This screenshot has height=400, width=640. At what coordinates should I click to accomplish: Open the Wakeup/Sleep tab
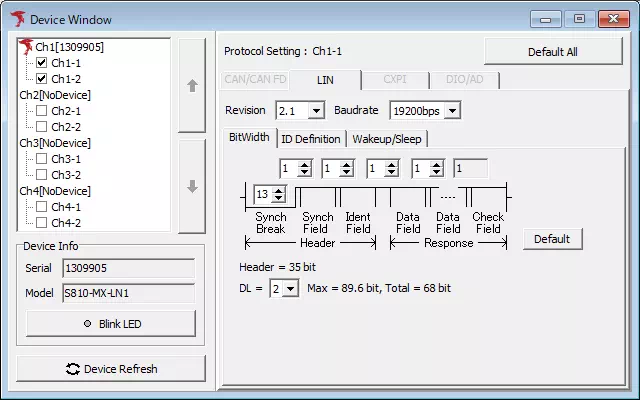point(388,139)
